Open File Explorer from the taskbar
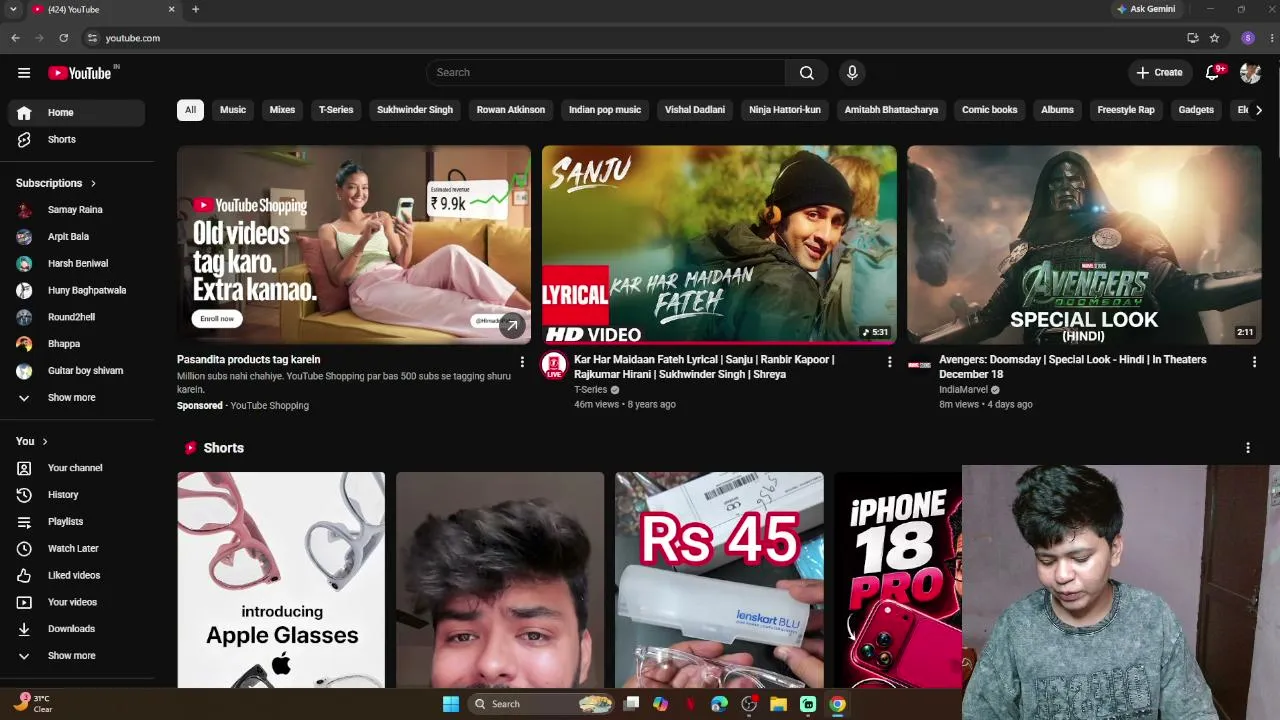1280x720 pixels. point(778,704)
